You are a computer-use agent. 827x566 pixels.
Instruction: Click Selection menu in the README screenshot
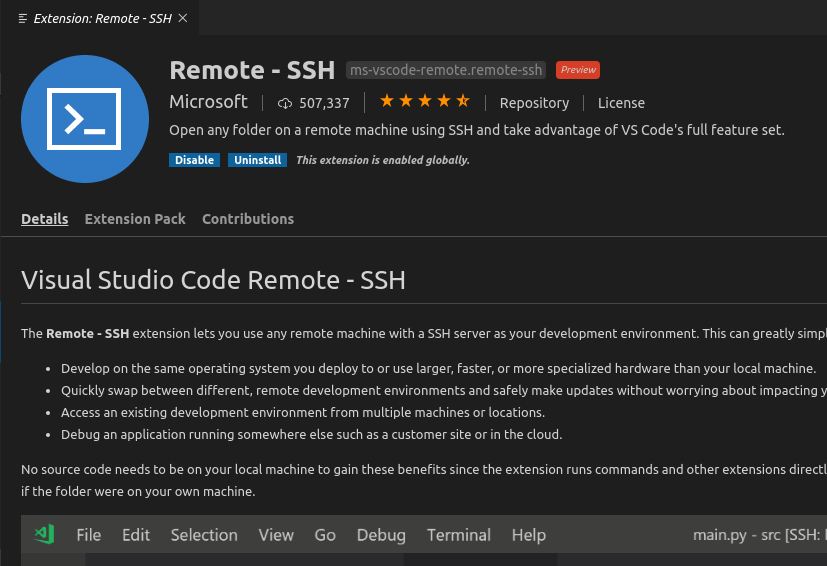(204, 535)
